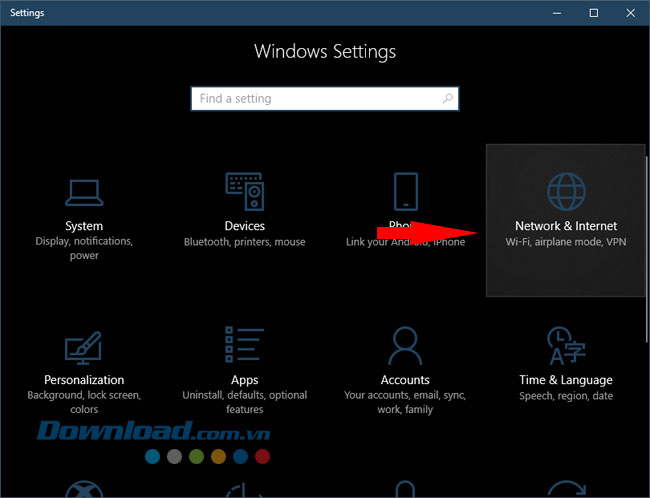This screenshot has width=650, height=498.
Task: Click 'Bluetooth, printers, mouse' description text
Action: 244,242
